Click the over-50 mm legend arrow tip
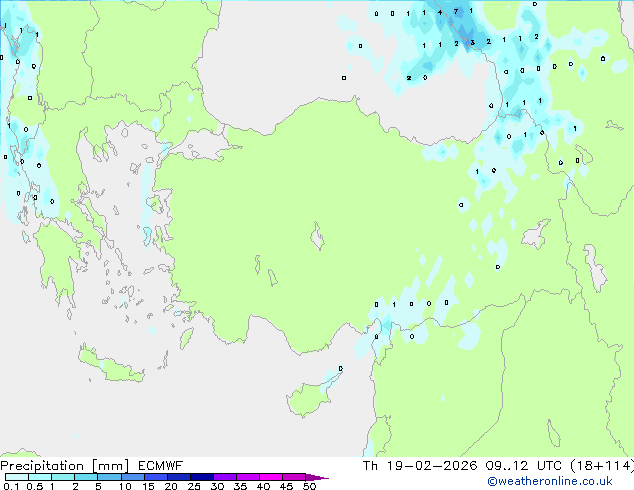The width and height of the screenshot is (634, 490). [317, 477]
